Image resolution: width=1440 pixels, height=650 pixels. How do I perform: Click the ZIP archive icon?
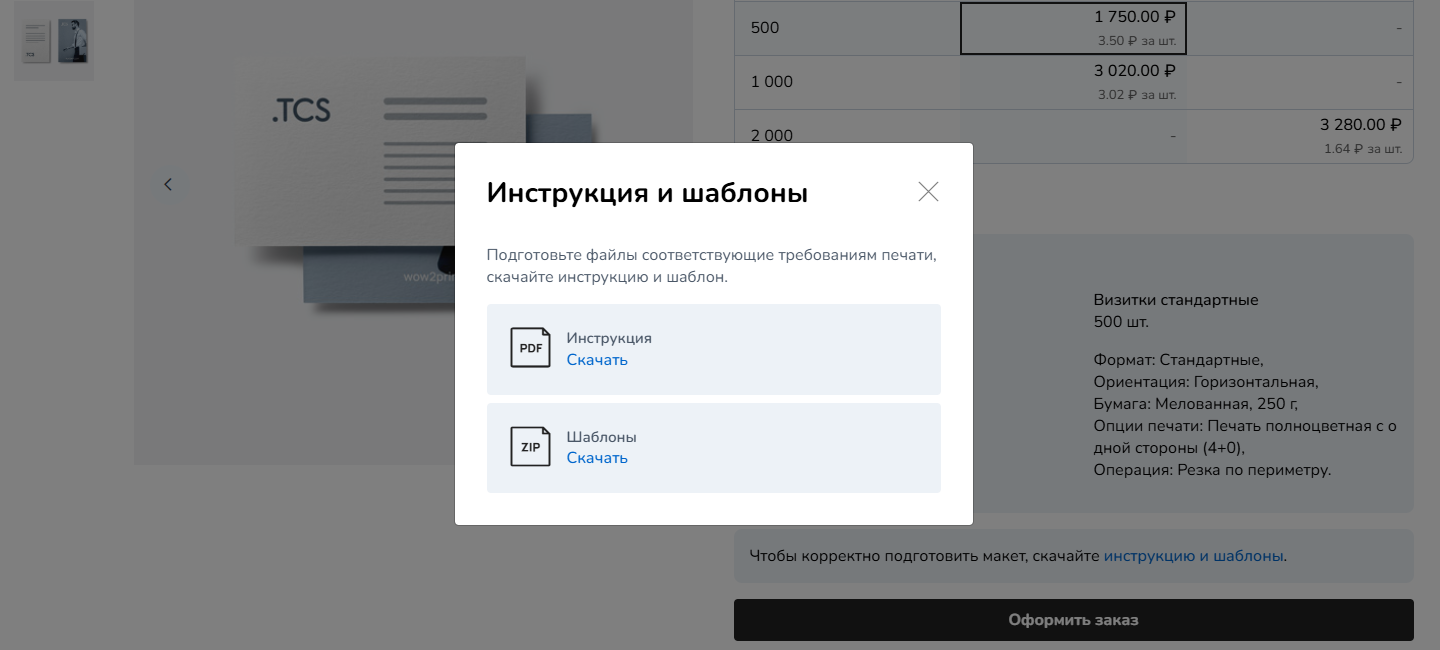click(x=530, y=447)
